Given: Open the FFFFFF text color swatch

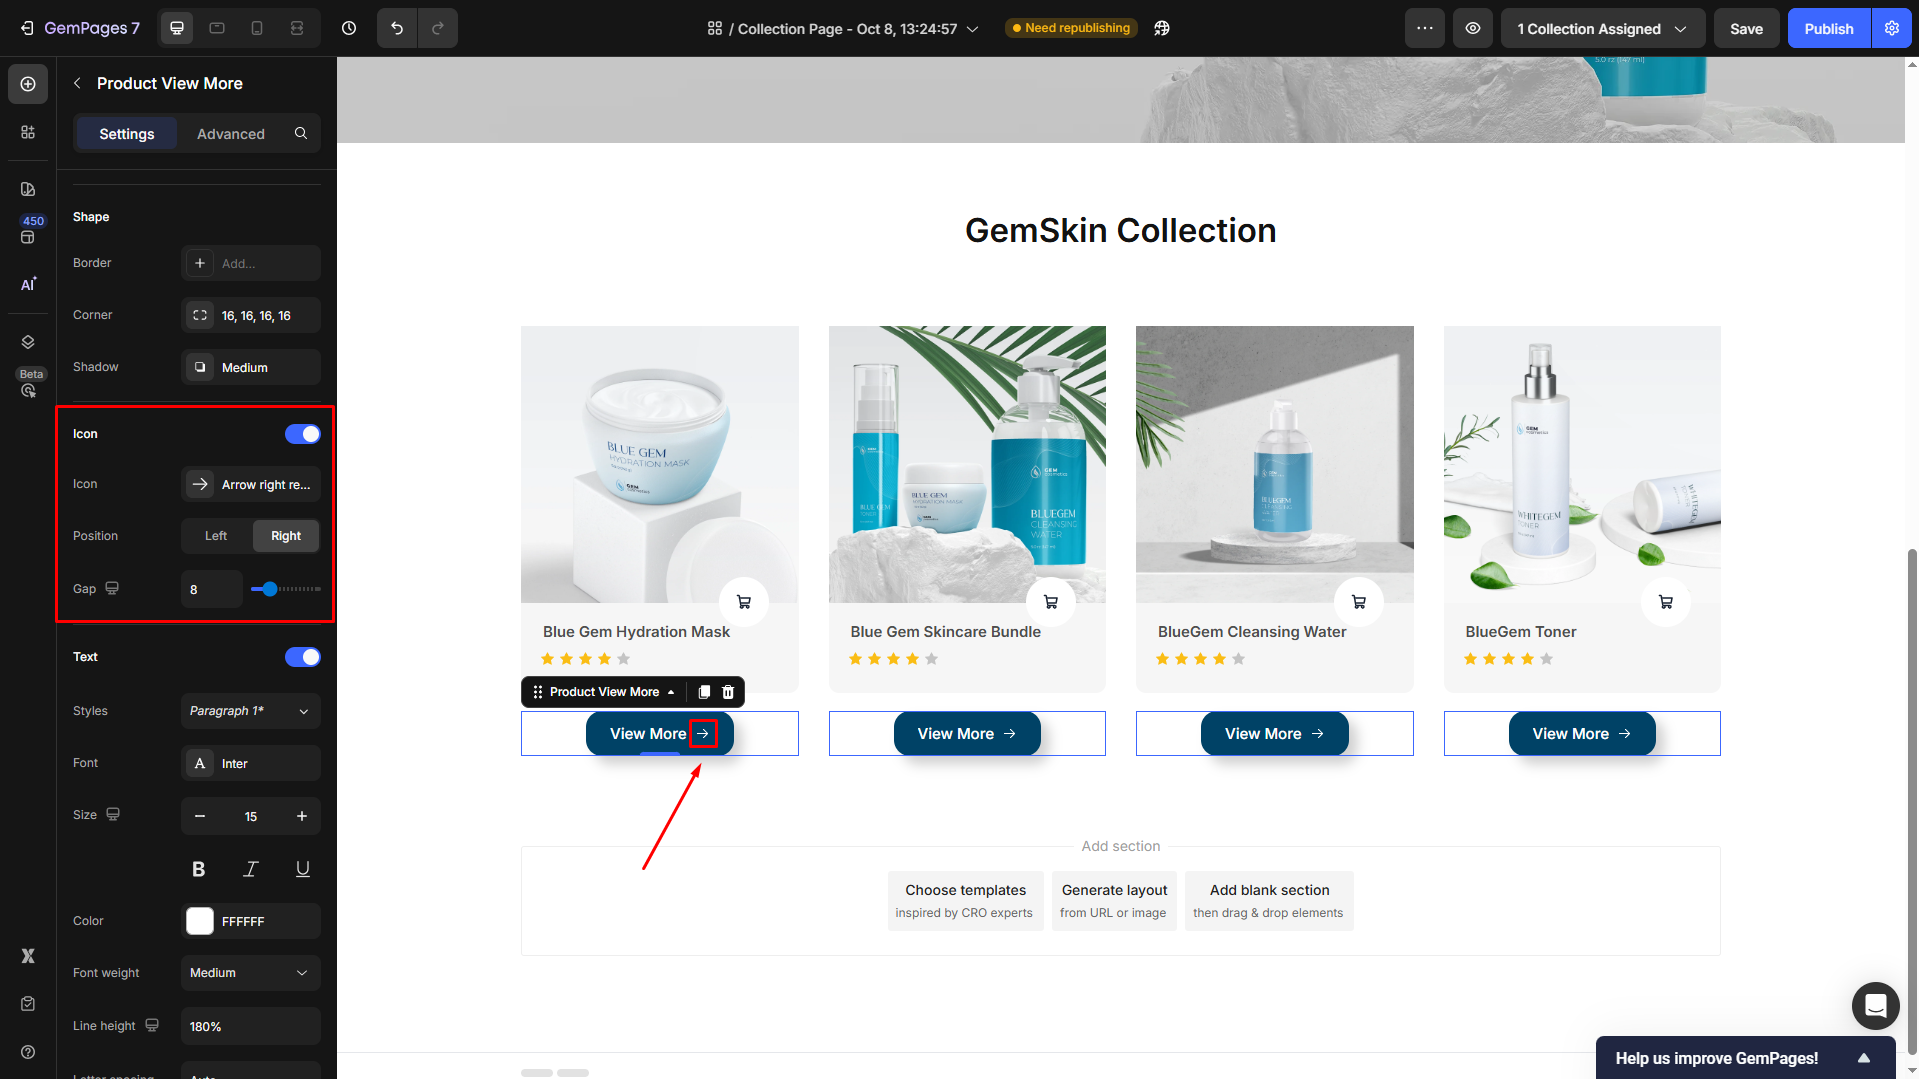Looking at the screenshot, I should 200,921.
